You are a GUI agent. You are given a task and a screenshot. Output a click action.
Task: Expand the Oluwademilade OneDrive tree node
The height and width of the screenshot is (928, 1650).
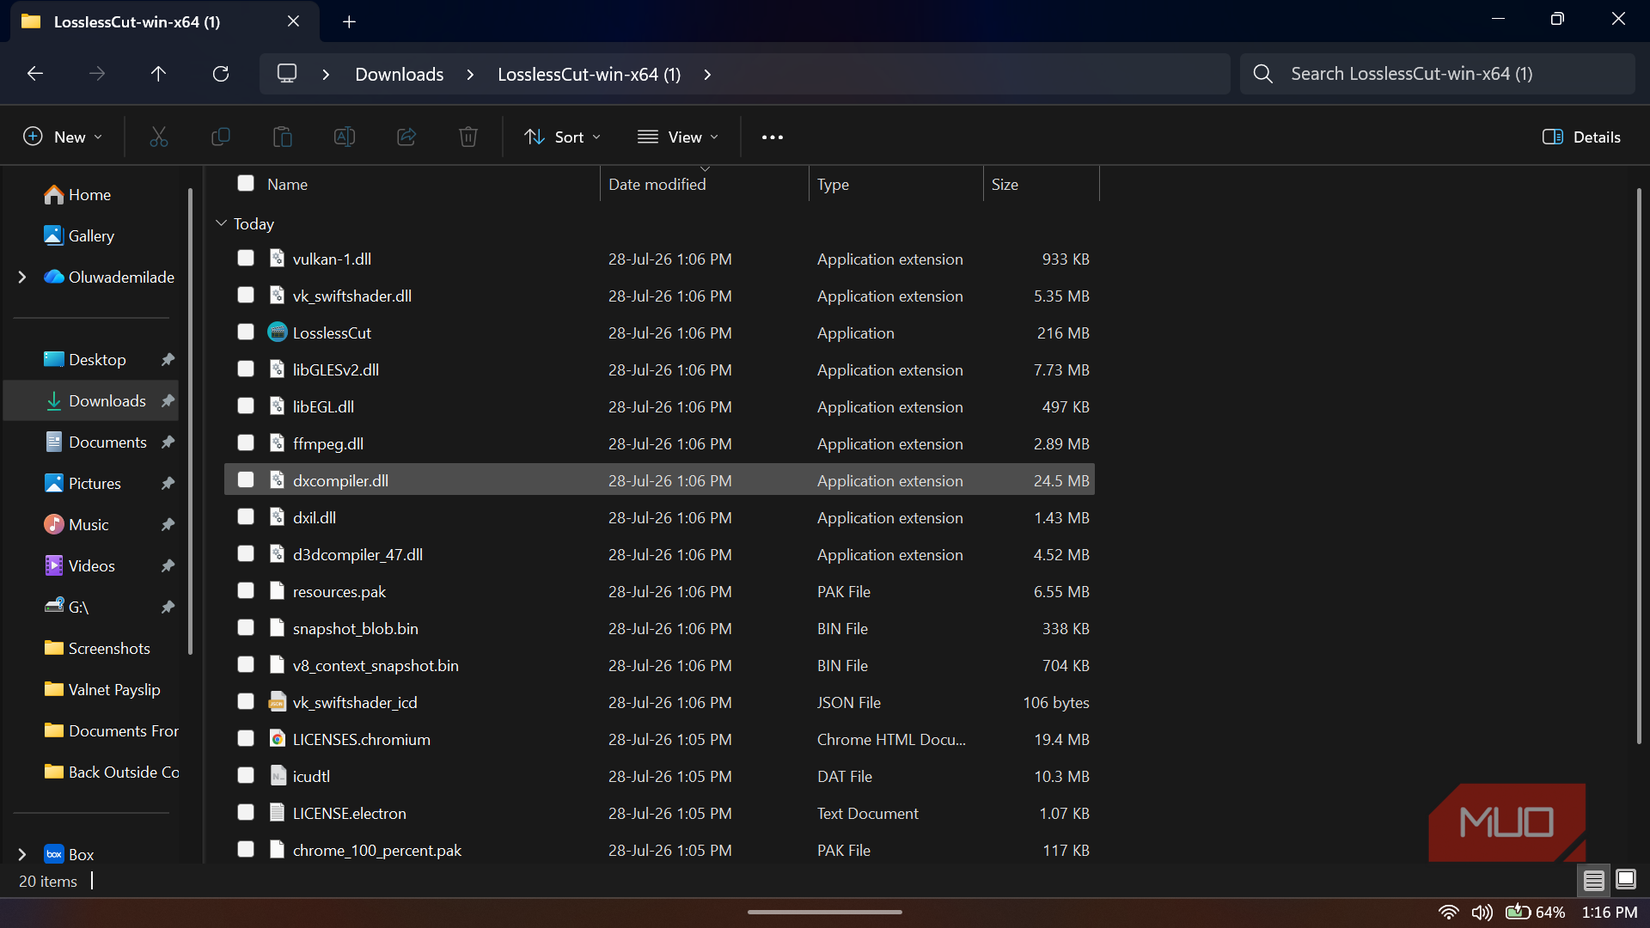click(x=22, y=277)
